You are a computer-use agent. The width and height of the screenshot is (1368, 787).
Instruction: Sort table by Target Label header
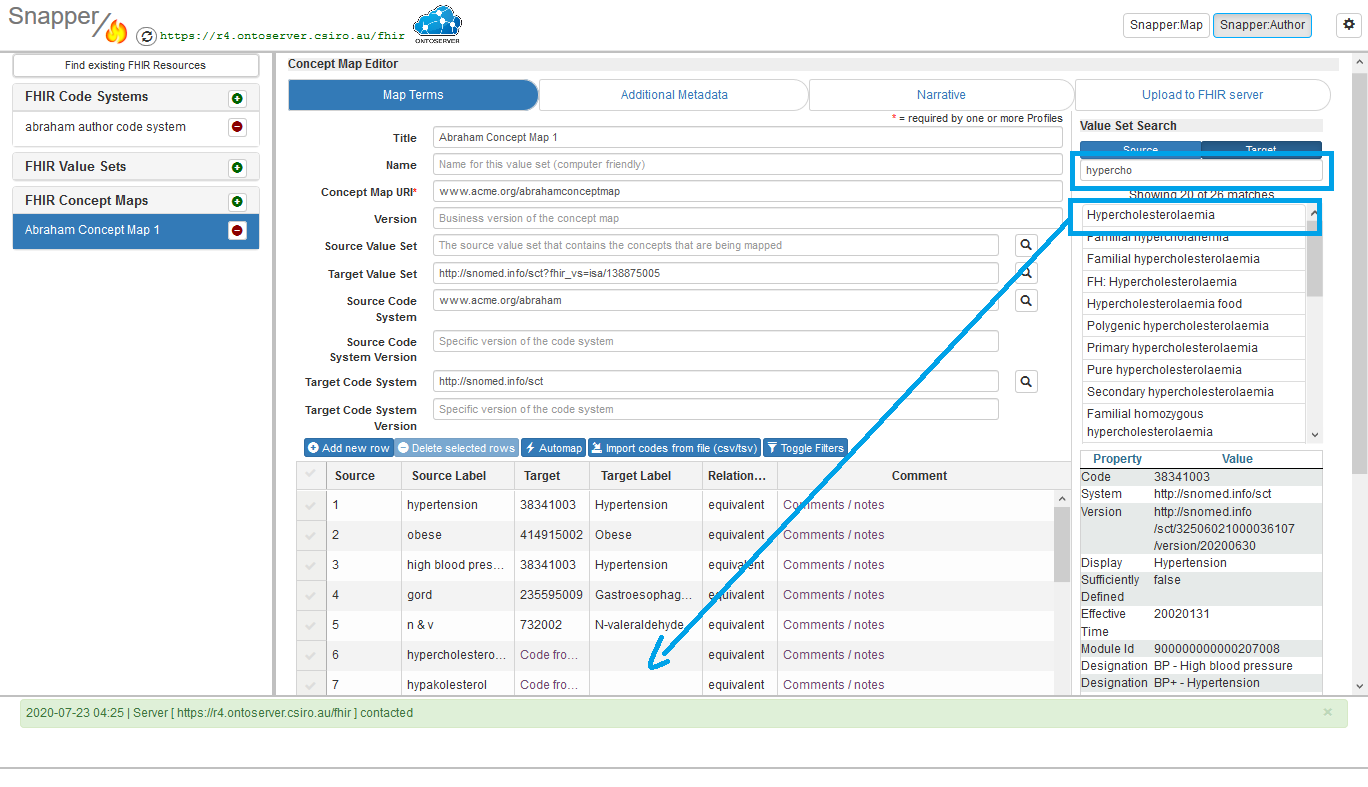[x=646, y=475]
